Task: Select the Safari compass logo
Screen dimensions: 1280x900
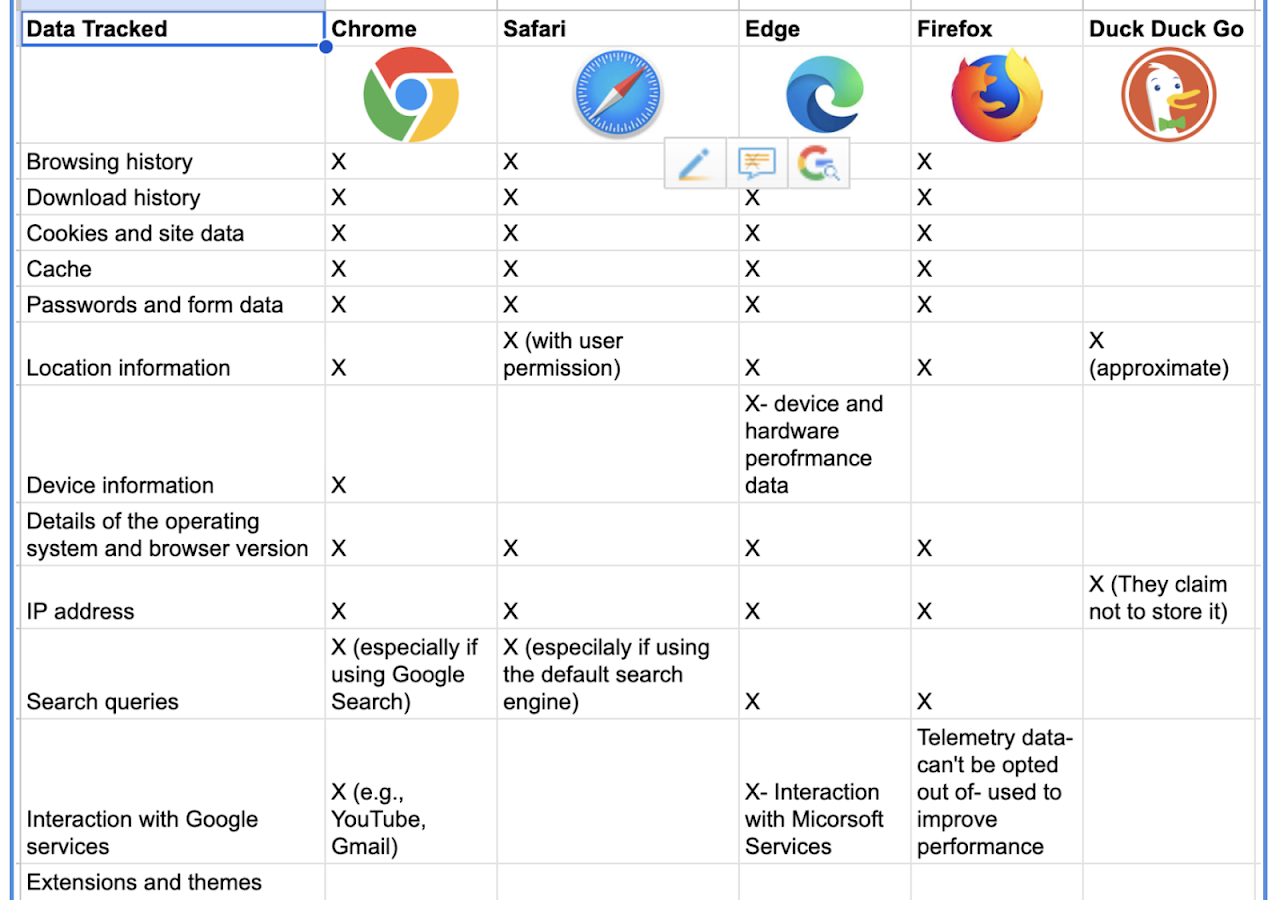Action: tap(617, 95)
